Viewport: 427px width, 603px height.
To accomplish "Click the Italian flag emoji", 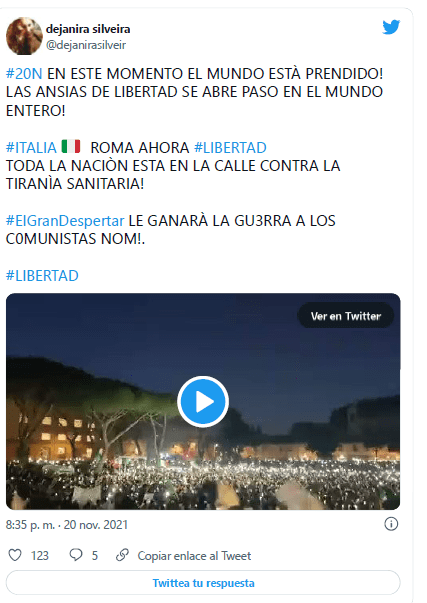I will [71, 147].
